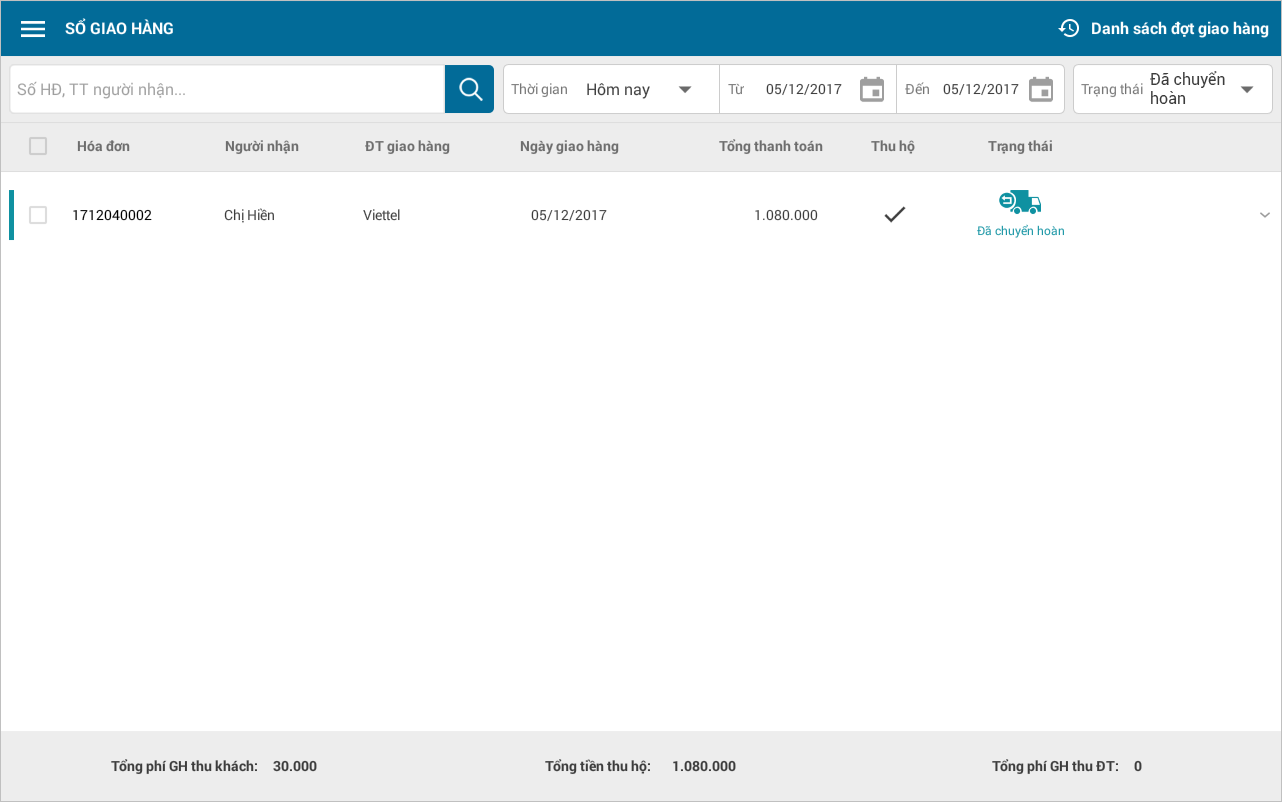Click the history clock icon
The image size is (1282, 802).
pos(1069,28)
